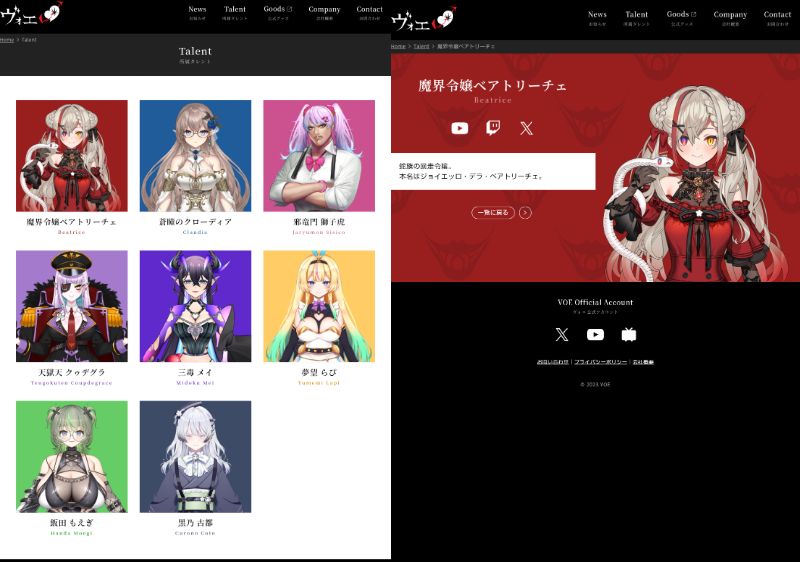Click Home breadcrumb on the Talent list page
Viewport: 800px width, 562px height.
tap(7, 40)
